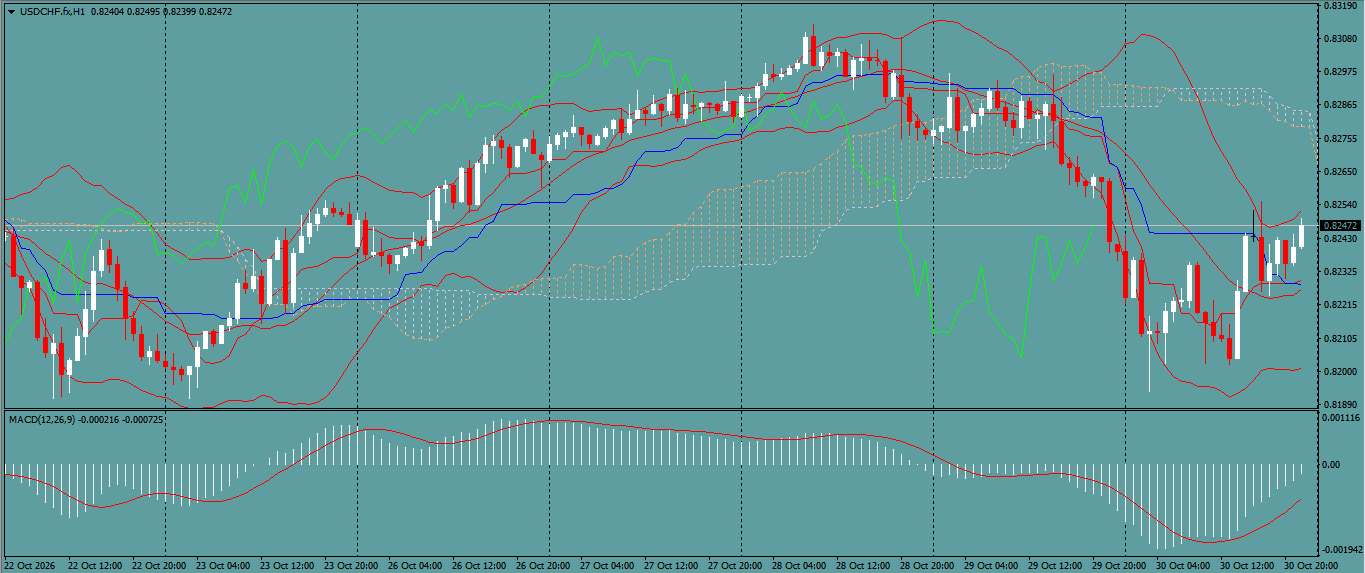Click the 0.82325 price axis label

click(x=1339, y=272)
